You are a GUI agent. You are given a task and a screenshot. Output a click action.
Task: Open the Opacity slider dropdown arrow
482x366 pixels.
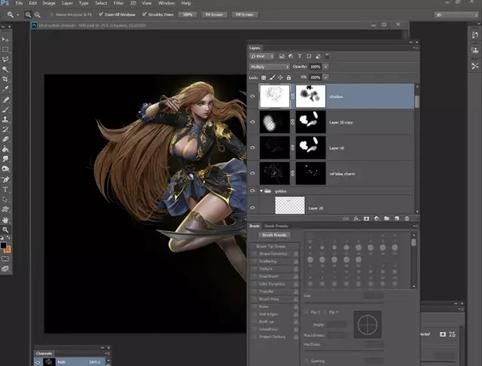[x=326, y=67]
